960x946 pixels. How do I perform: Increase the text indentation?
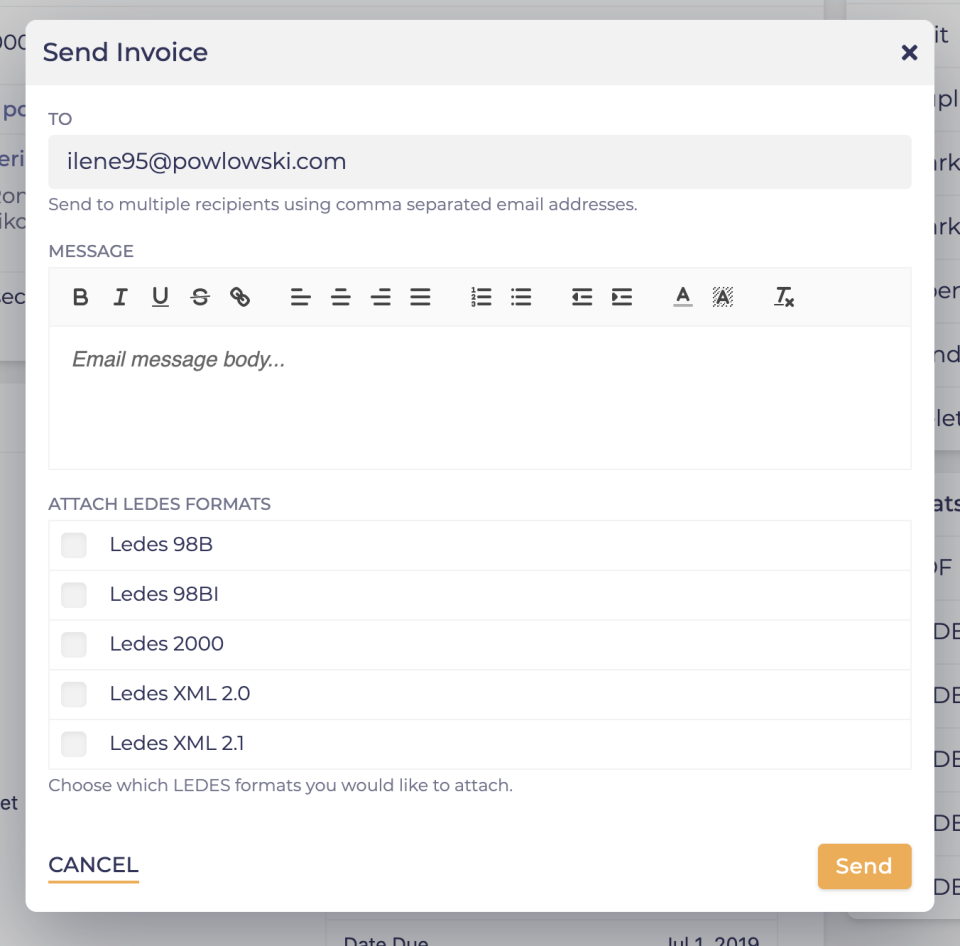coord(622,297)
